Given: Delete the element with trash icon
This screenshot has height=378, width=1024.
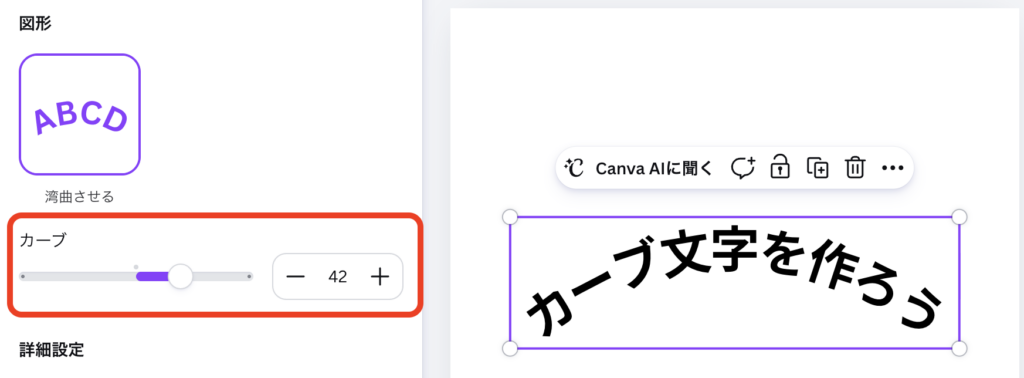Looking at the screenshot, I should pyautogui.click(x=855, y=168).
